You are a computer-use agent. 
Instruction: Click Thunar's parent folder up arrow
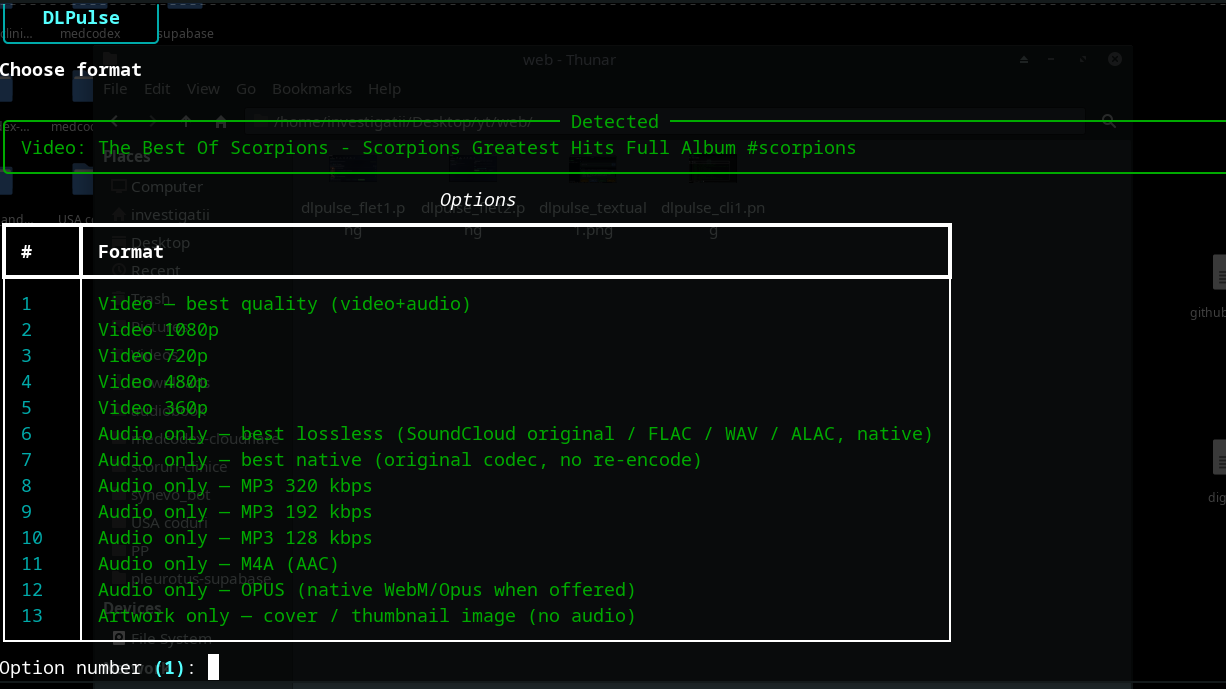click(186, 121)
